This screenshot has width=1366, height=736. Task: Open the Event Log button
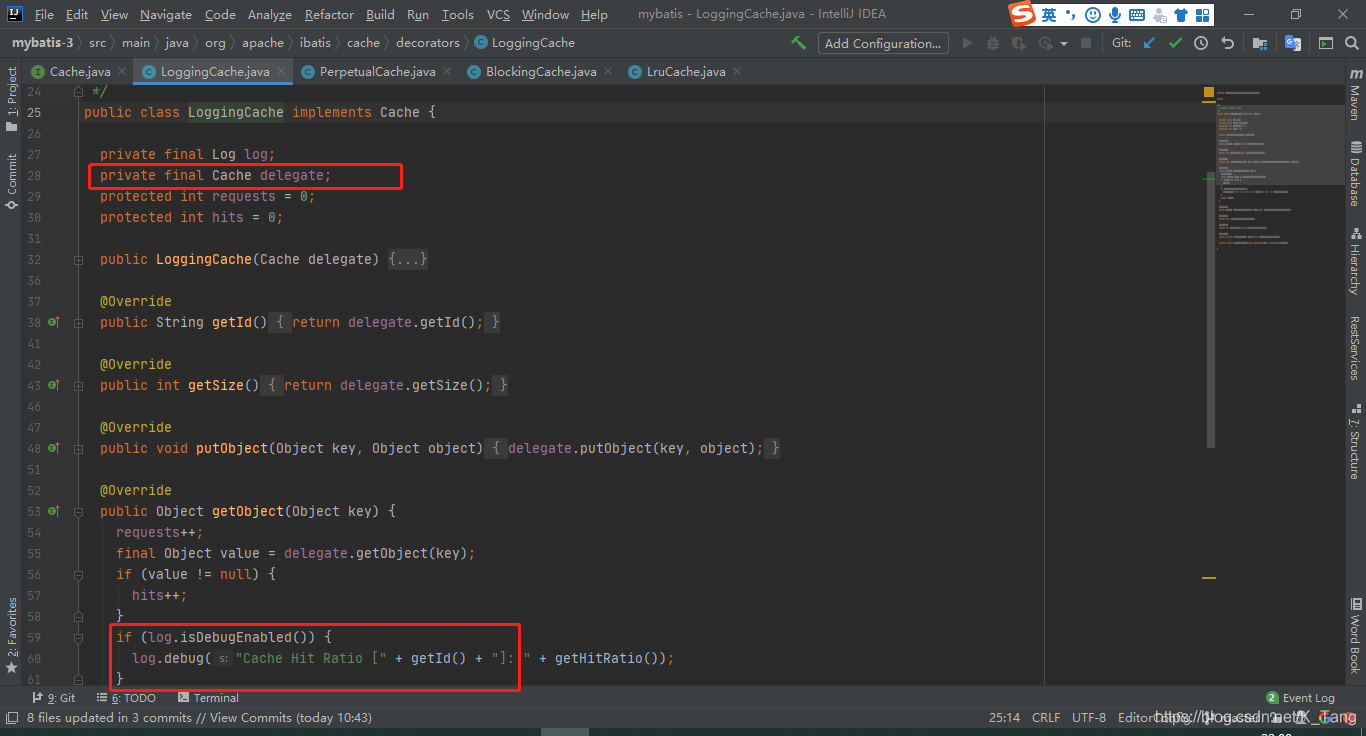[1300, 697]
